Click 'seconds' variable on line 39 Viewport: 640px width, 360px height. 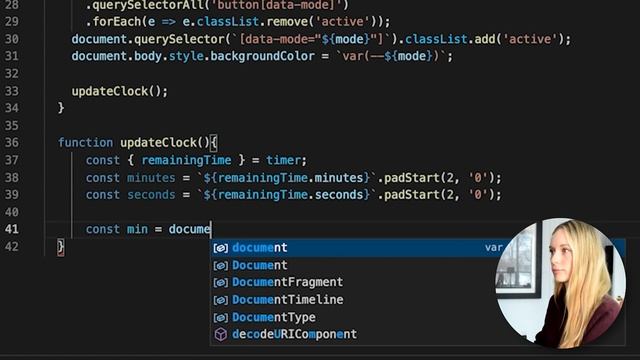151,195
